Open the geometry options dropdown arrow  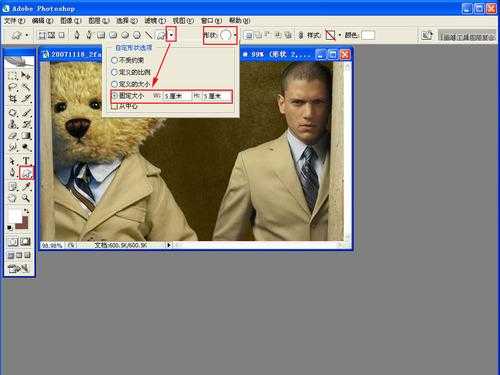pyautogui.click(x=171, y=35)
